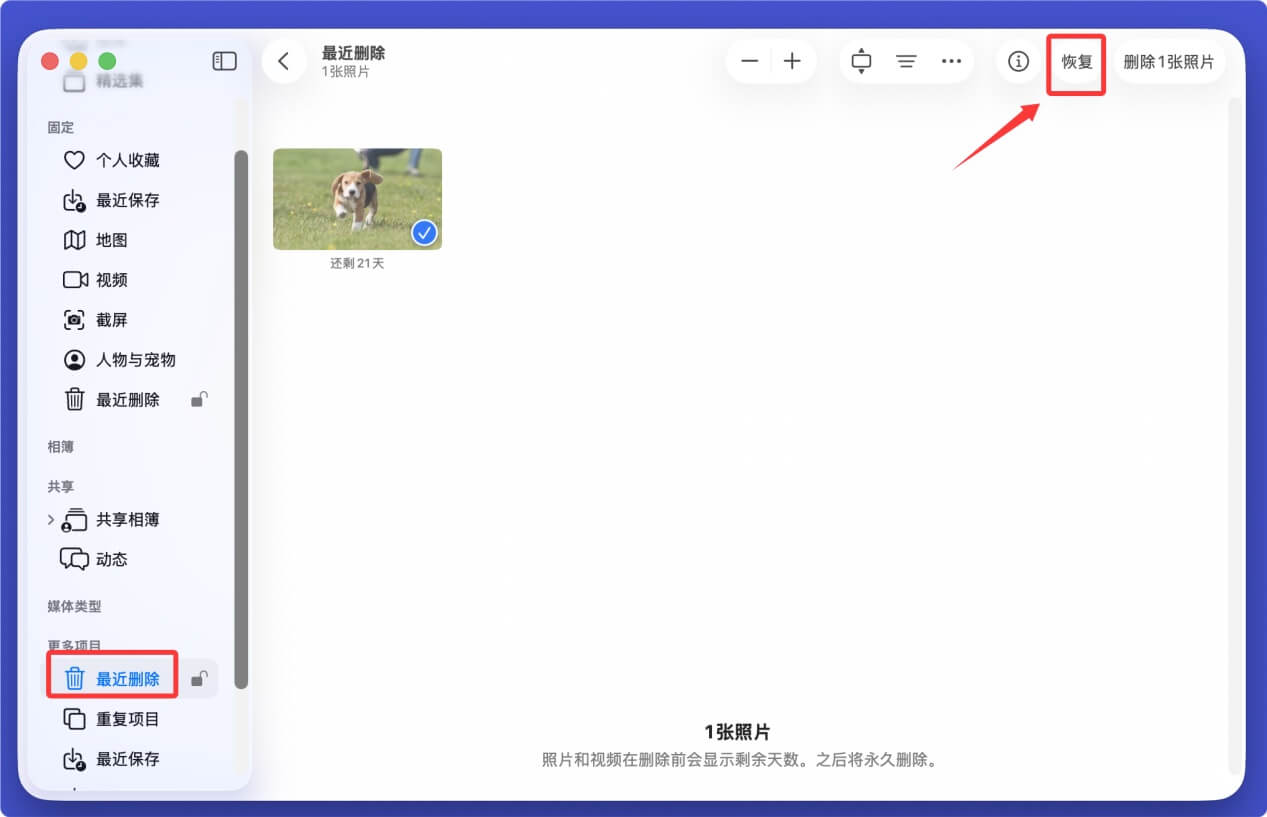
Task: Click the 删除1张照片 delete button
Action: [x=1169, y=61]
